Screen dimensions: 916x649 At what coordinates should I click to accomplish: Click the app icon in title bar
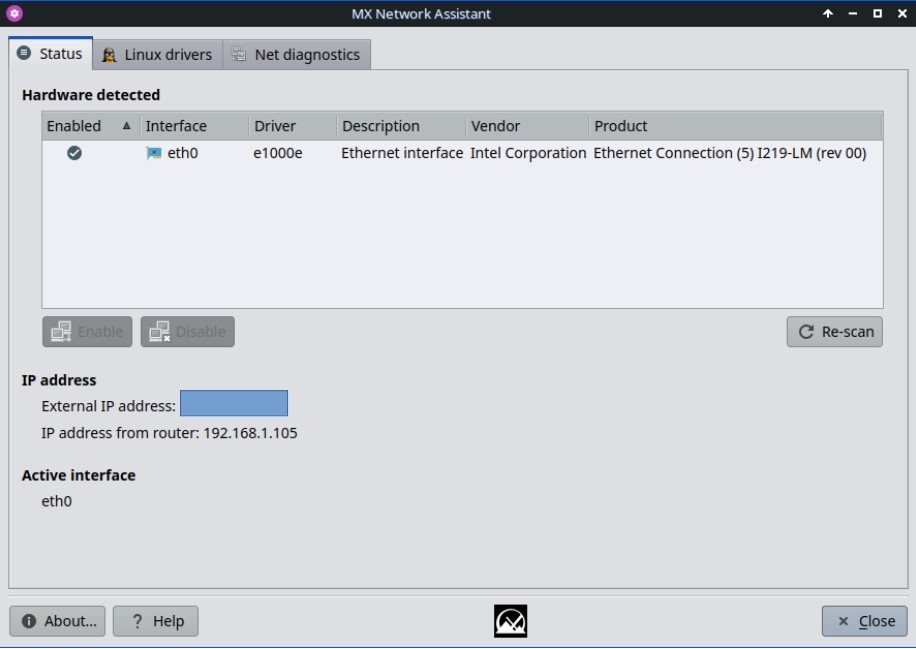[x=14, y=14]
